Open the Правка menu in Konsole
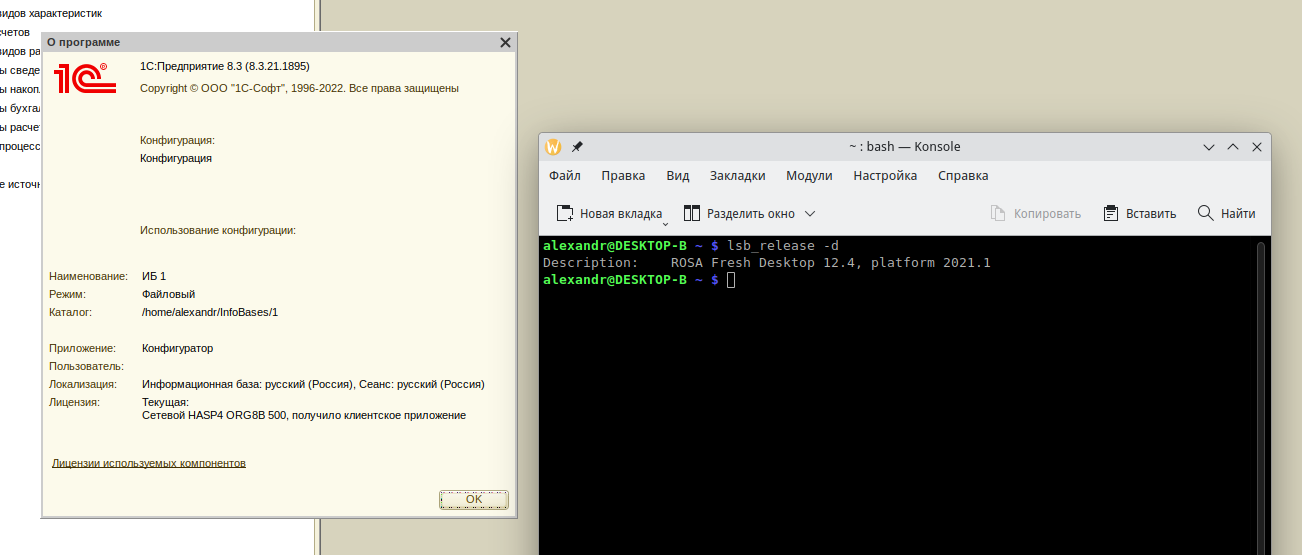 point(623,175)
